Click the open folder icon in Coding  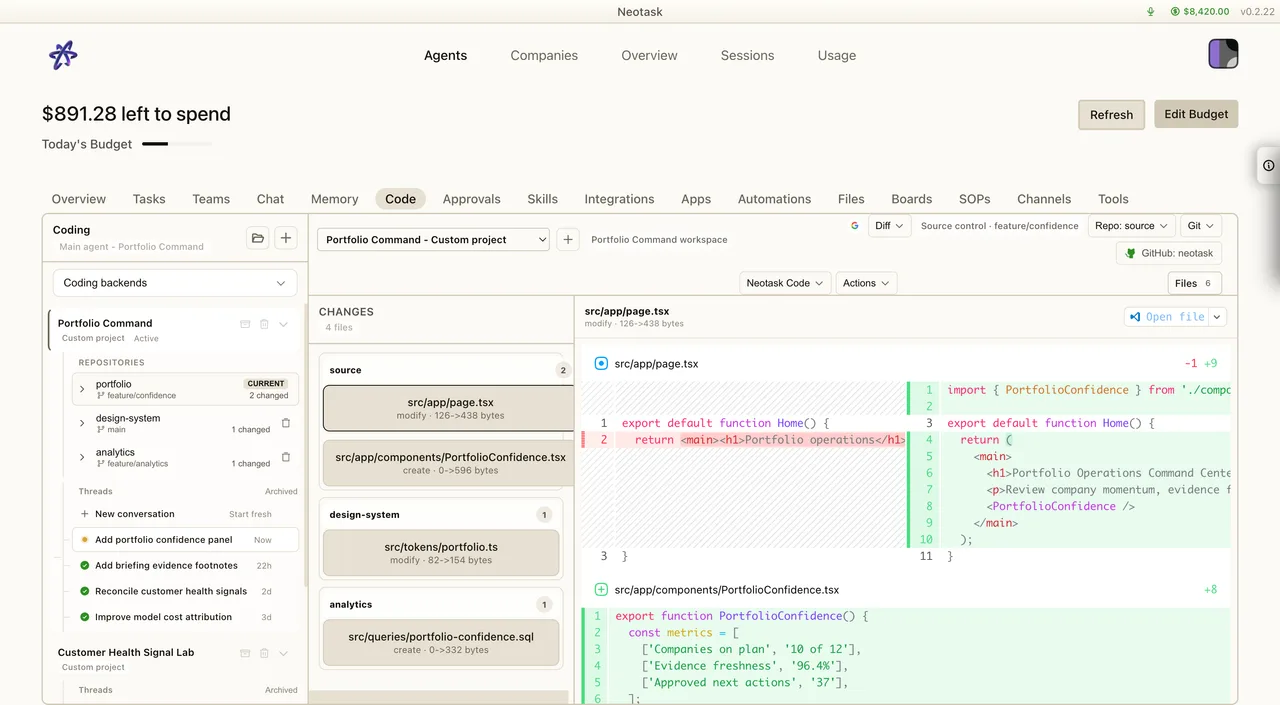click(258, 238)
